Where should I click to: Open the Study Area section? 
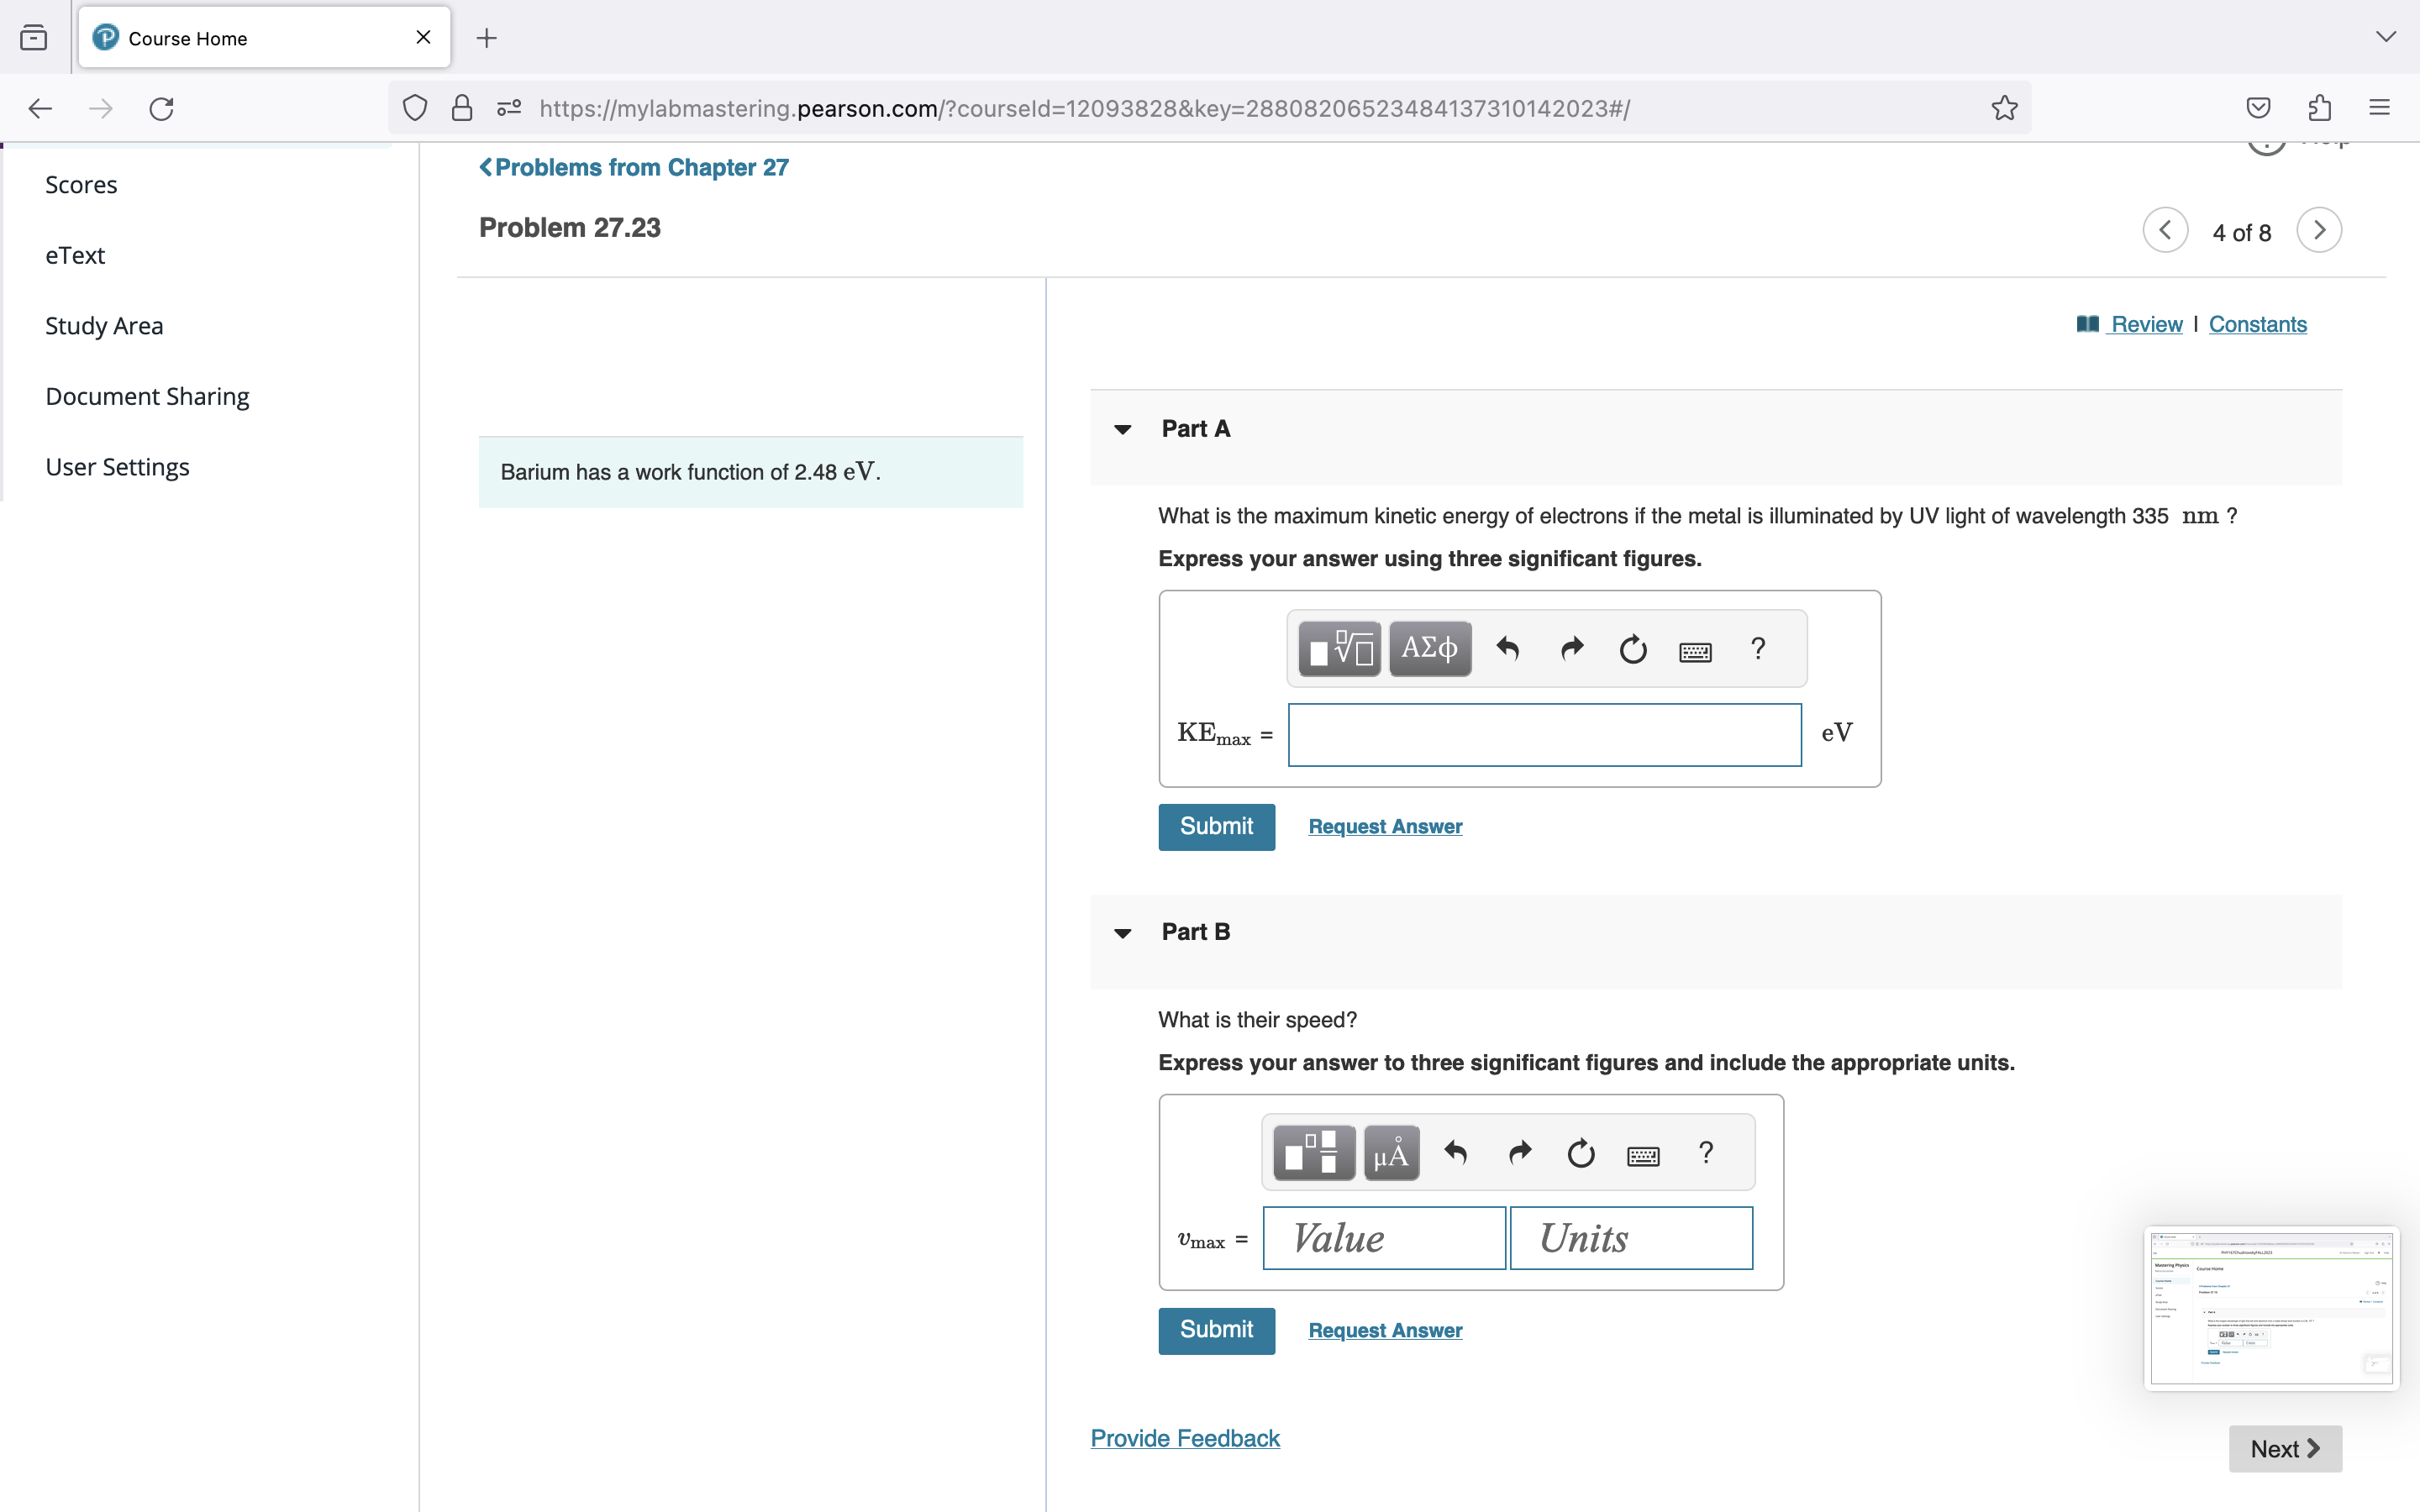coord(104,325)
